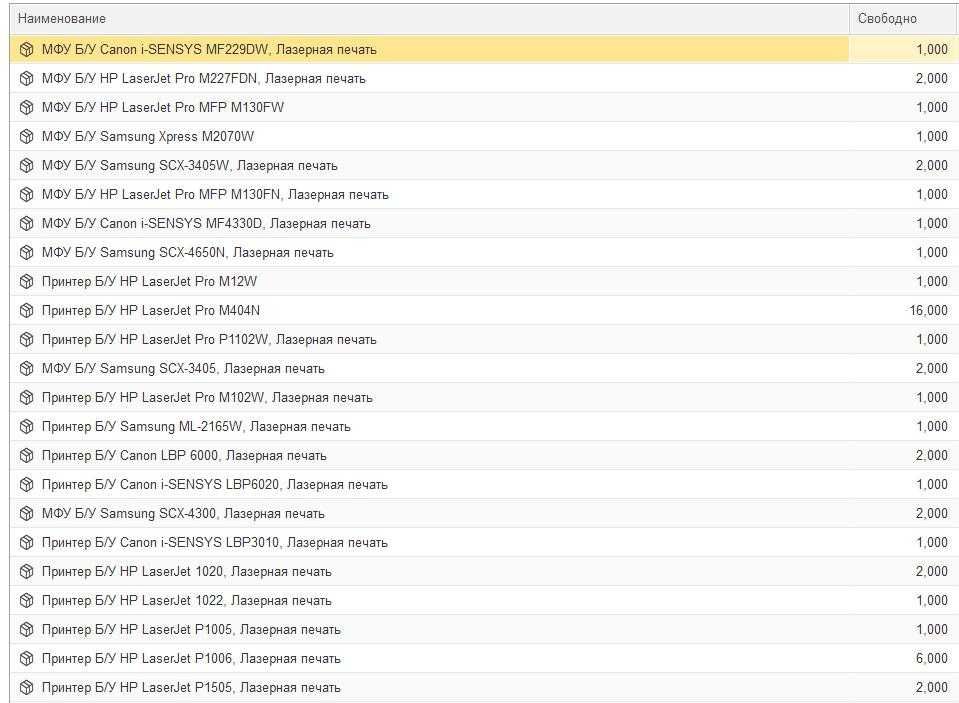The image size is (959, 703).
Task: Click item icon for HP LaserJet P1005
Action: [26, 630]
